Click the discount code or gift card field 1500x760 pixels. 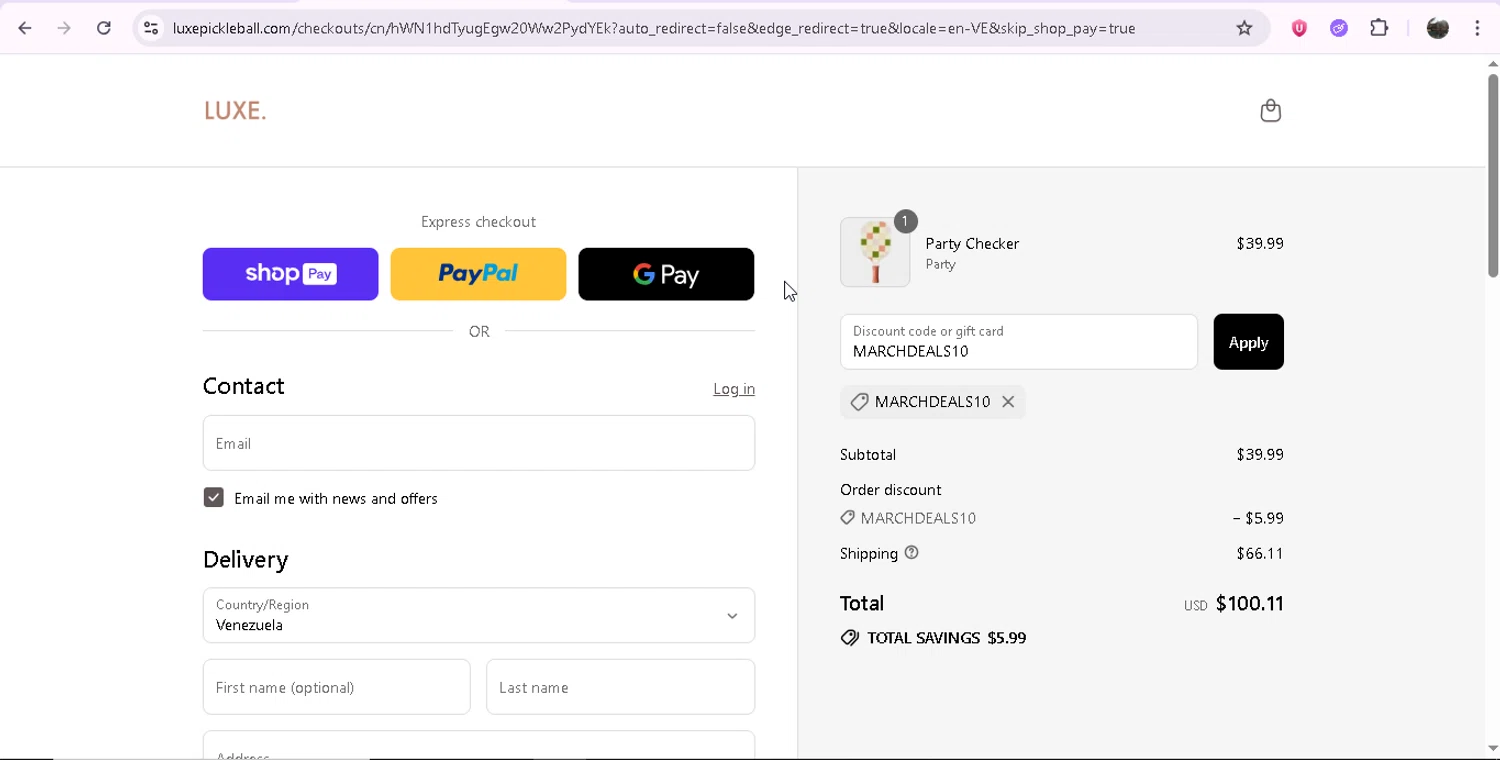pyautogui.click(x=1019, y=342)
